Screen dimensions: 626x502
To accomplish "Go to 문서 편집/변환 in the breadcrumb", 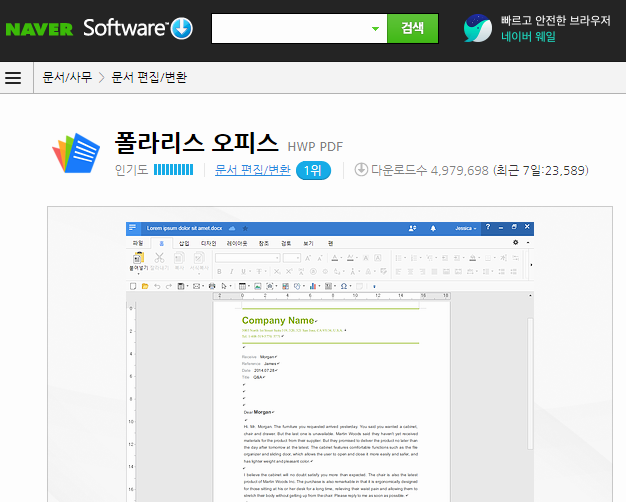I will pyautogui.click(x=149, y=77).
